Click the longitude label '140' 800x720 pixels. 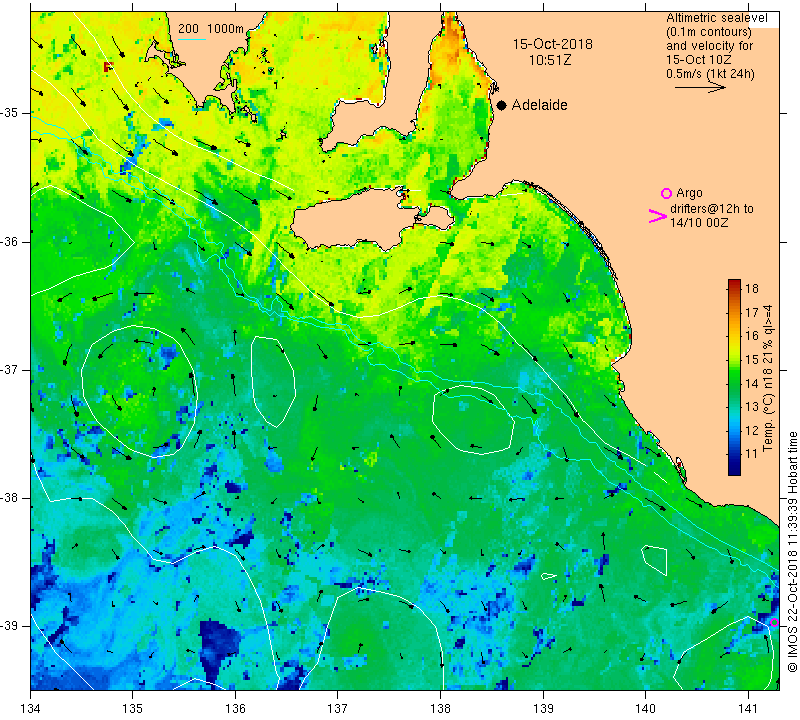pos(645,708)
